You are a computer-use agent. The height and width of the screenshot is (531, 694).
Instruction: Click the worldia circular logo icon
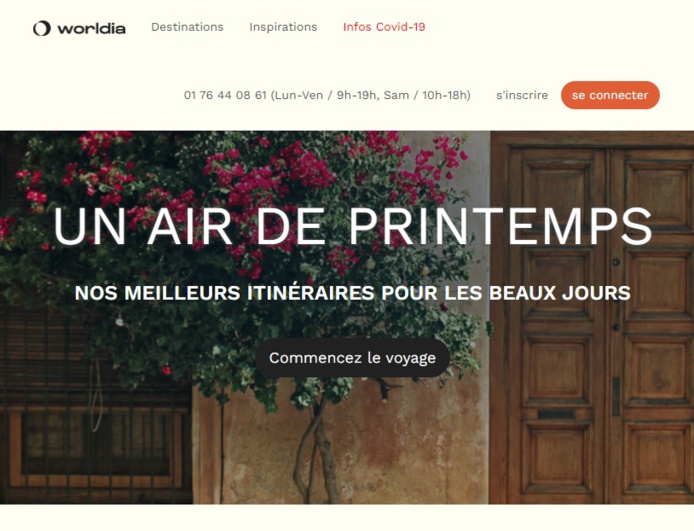point(42,28)
